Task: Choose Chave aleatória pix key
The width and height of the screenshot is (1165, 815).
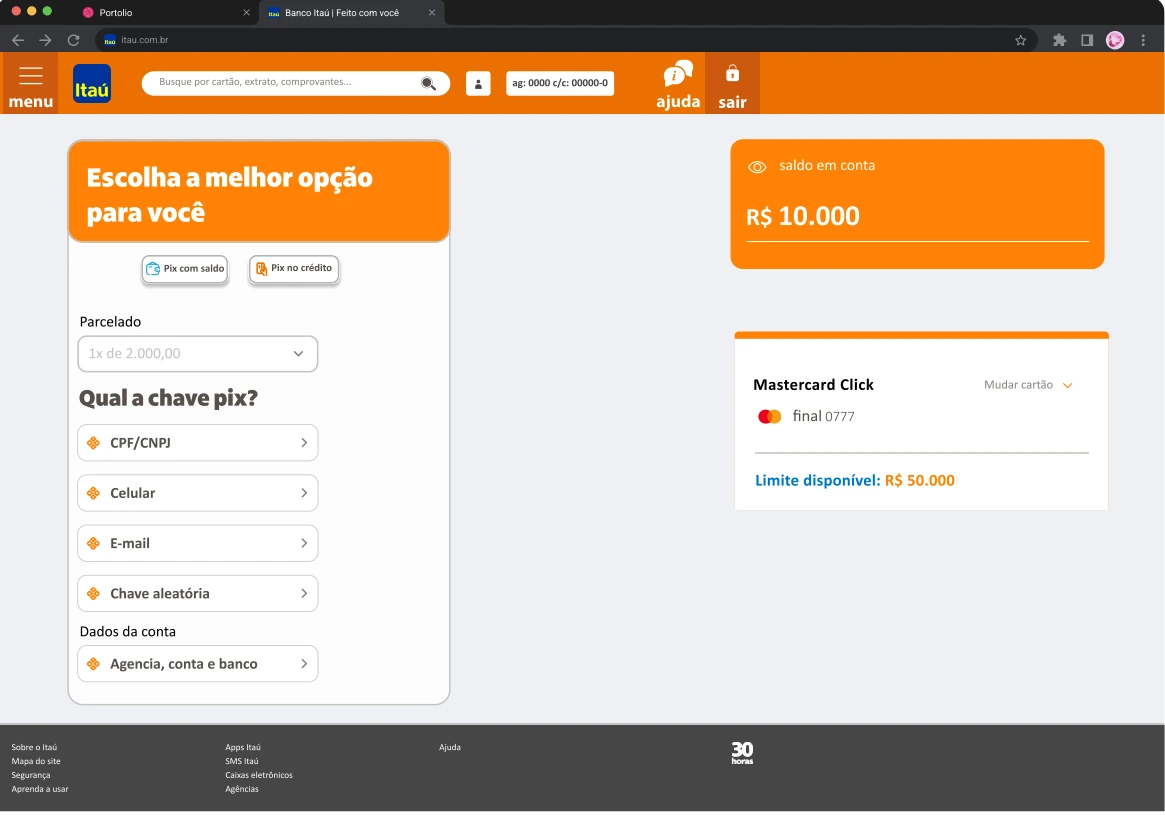Action: [198, 594]
